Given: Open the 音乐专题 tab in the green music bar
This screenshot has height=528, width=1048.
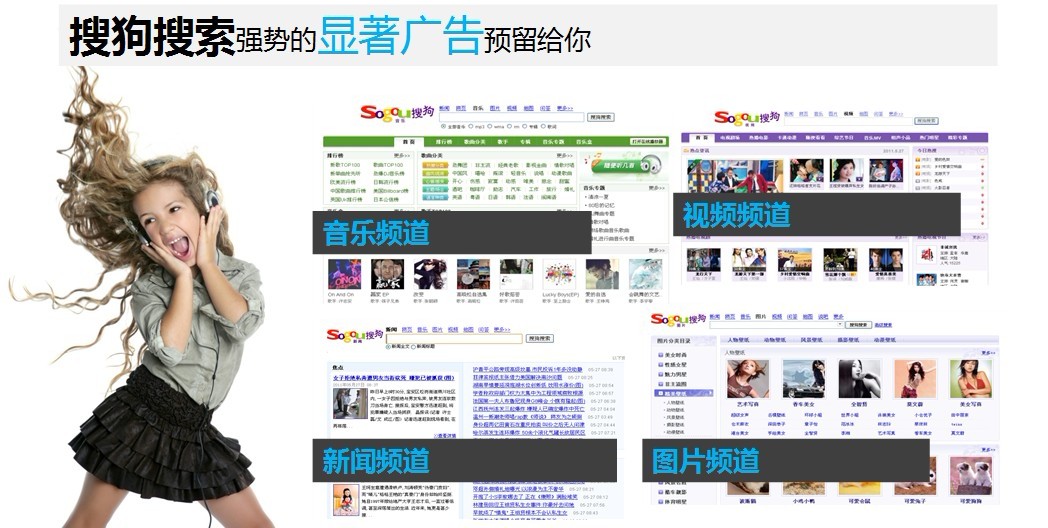Looking at the screenshot, I should coord(553,142).
